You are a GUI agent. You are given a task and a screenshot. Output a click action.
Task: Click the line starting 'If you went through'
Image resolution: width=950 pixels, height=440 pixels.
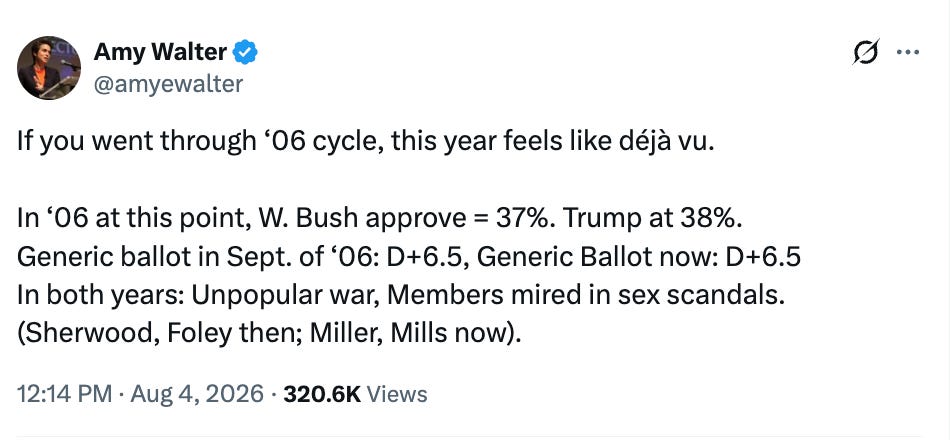[x=362, y=142]
